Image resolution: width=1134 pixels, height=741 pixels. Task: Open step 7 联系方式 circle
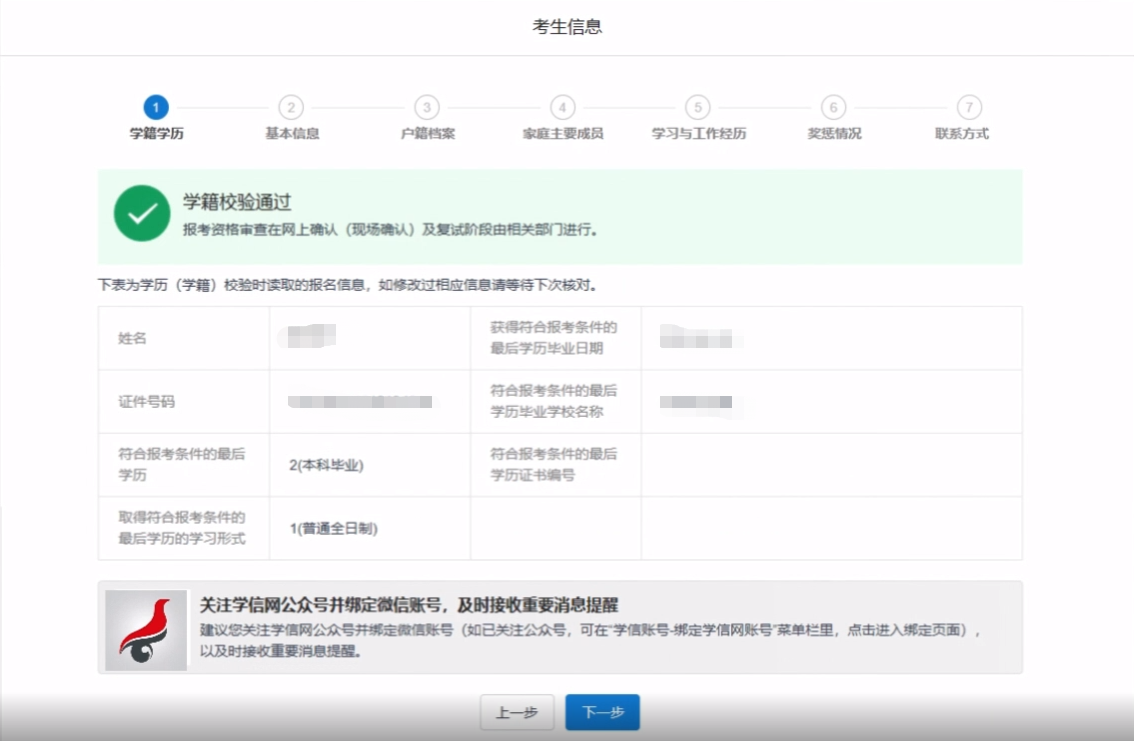[968, 107]
